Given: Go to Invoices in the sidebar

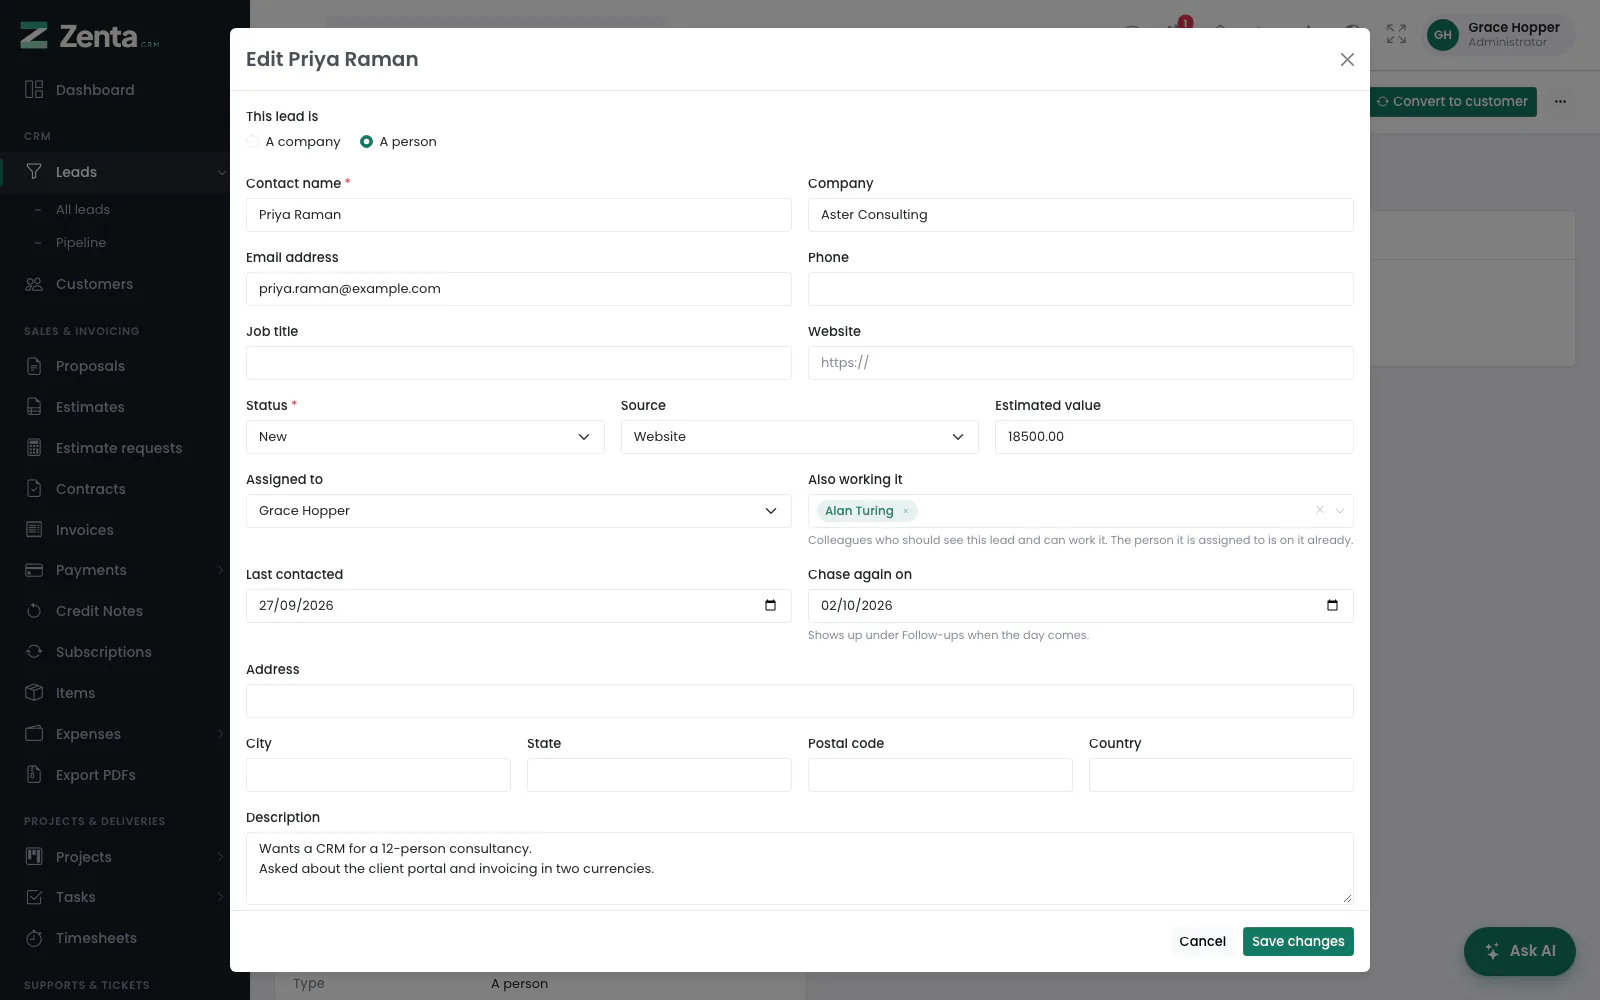Looking at the screenshot, I should pyautogui.click(x=84, y=530).
